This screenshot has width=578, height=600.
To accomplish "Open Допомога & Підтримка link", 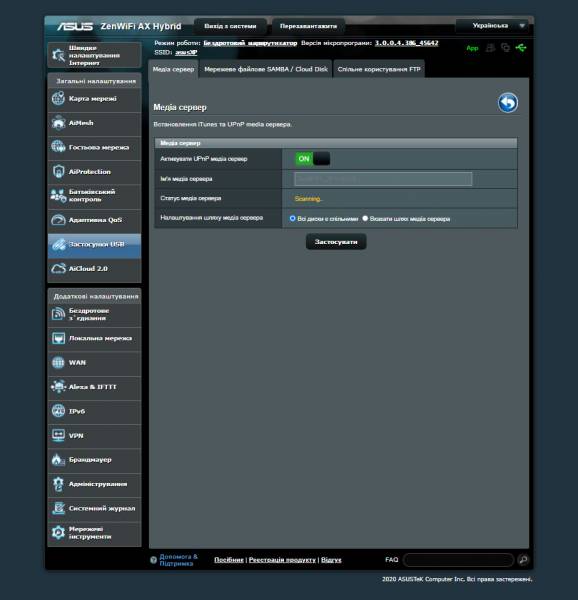I will point(178,560).
